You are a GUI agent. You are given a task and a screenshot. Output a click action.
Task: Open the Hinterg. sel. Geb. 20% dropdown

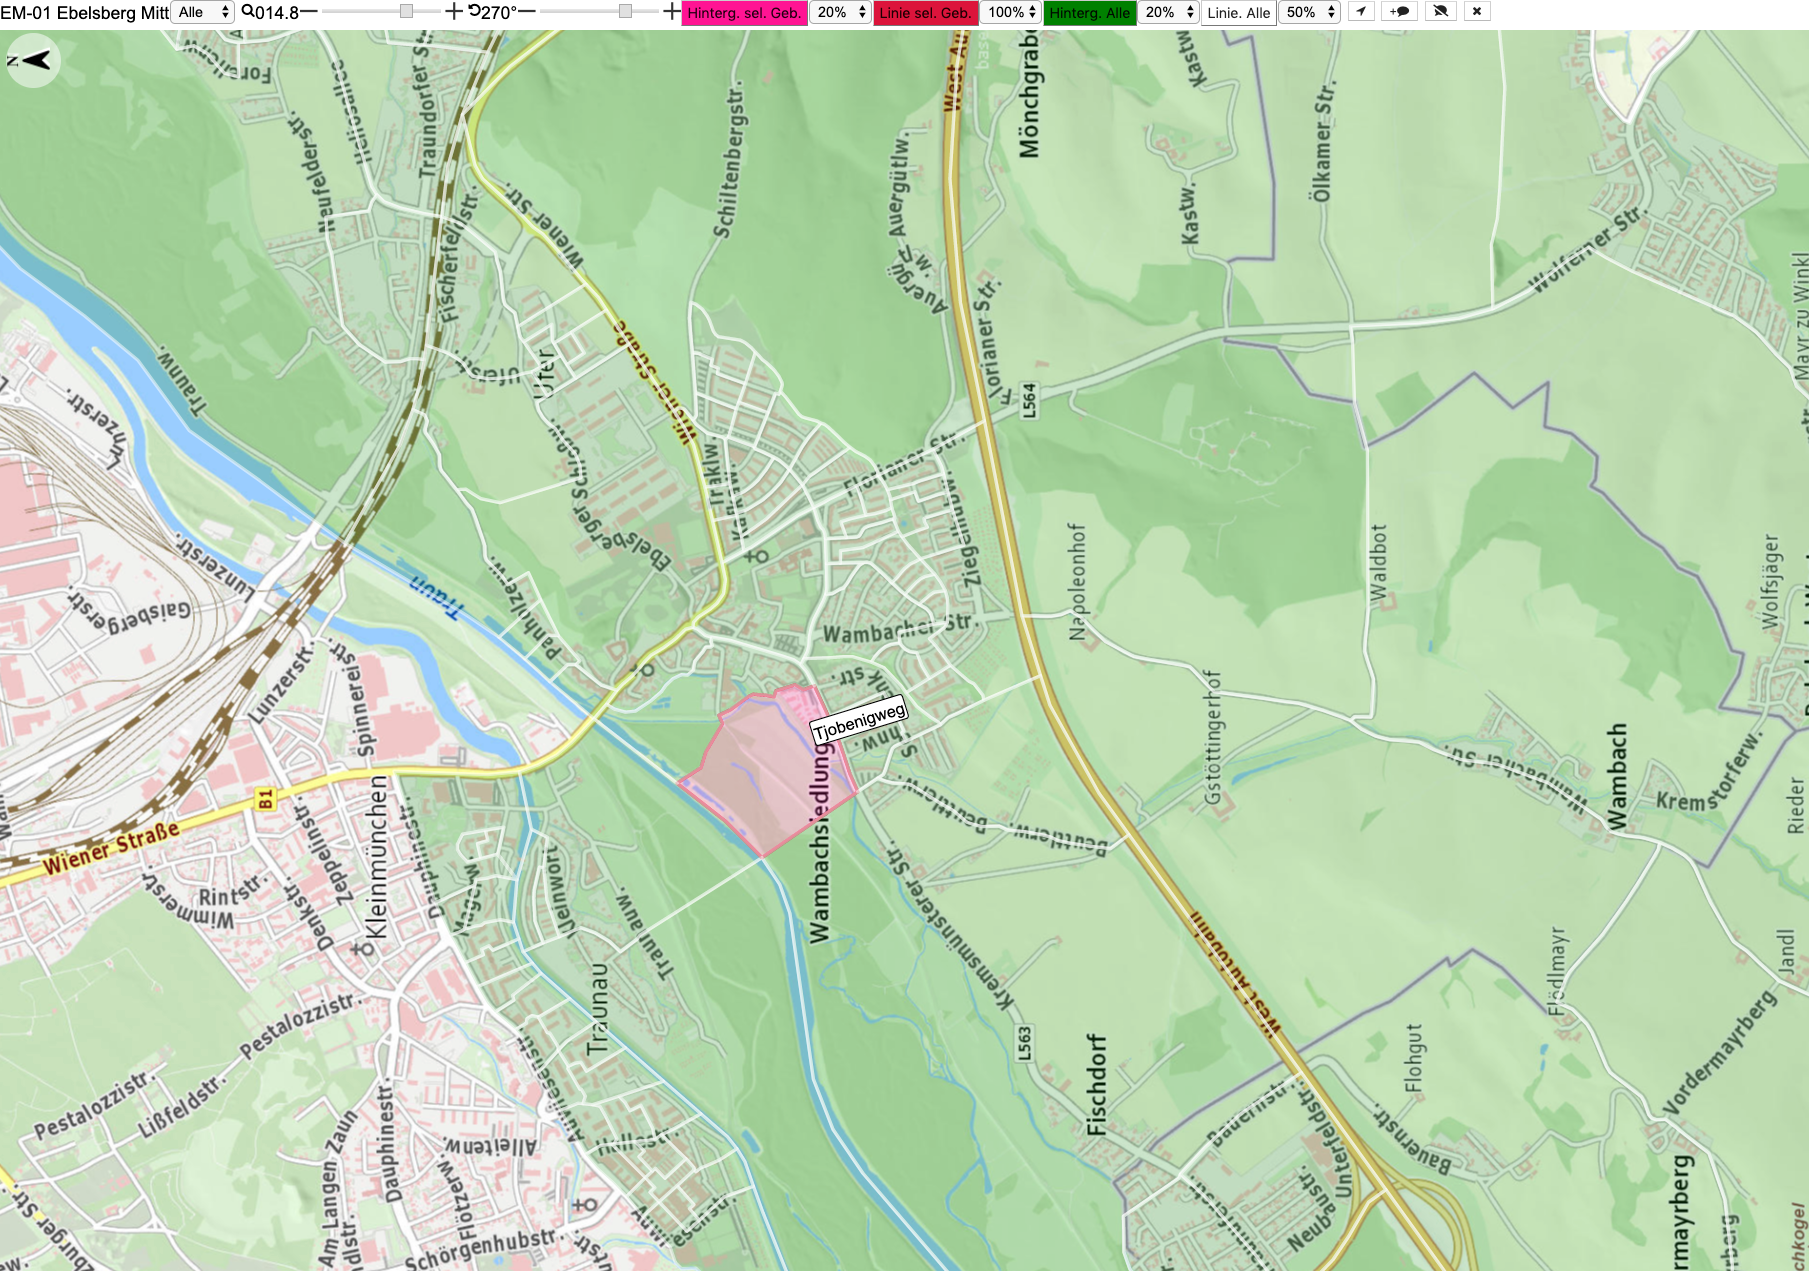pos(840,12)
